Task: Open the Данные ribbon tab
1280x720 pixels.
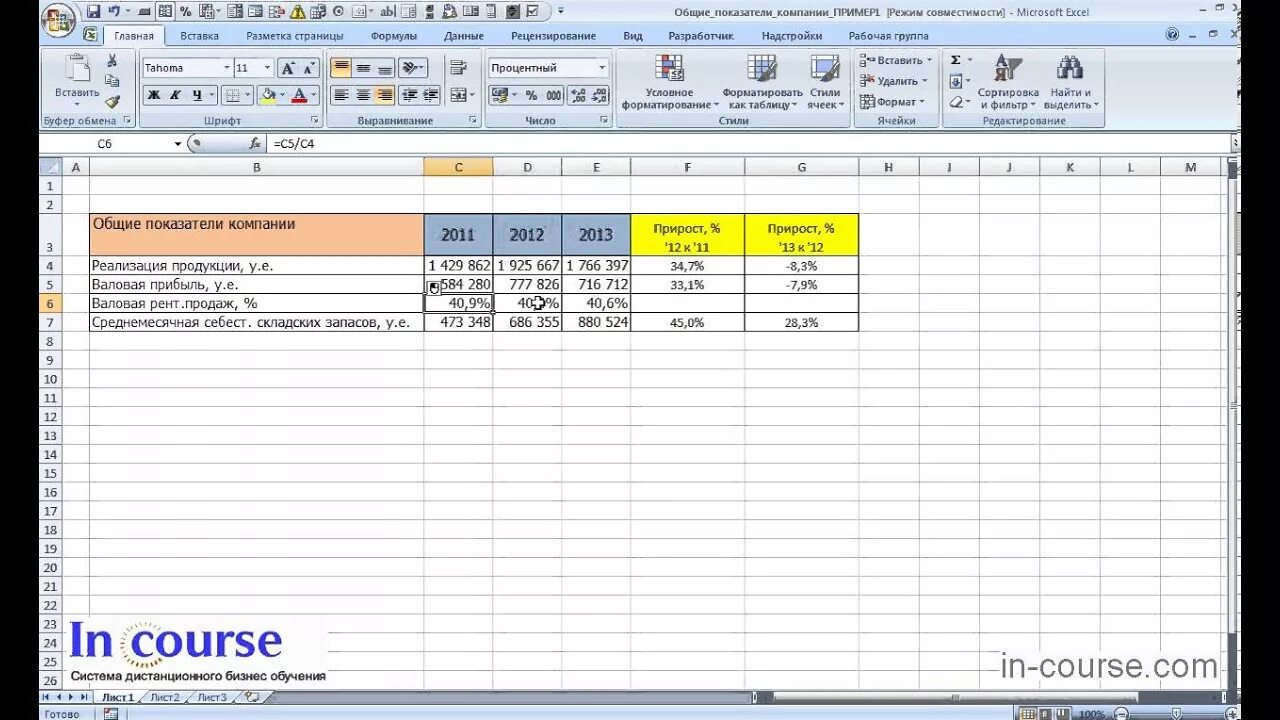Action: click(x=464, y=36)
